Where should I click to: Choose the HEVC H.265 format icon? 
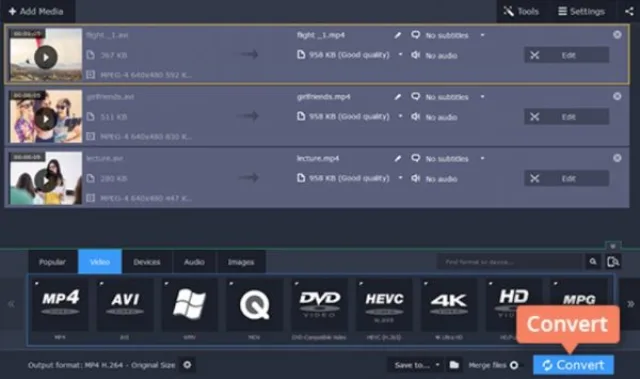[x=384, y=305]
